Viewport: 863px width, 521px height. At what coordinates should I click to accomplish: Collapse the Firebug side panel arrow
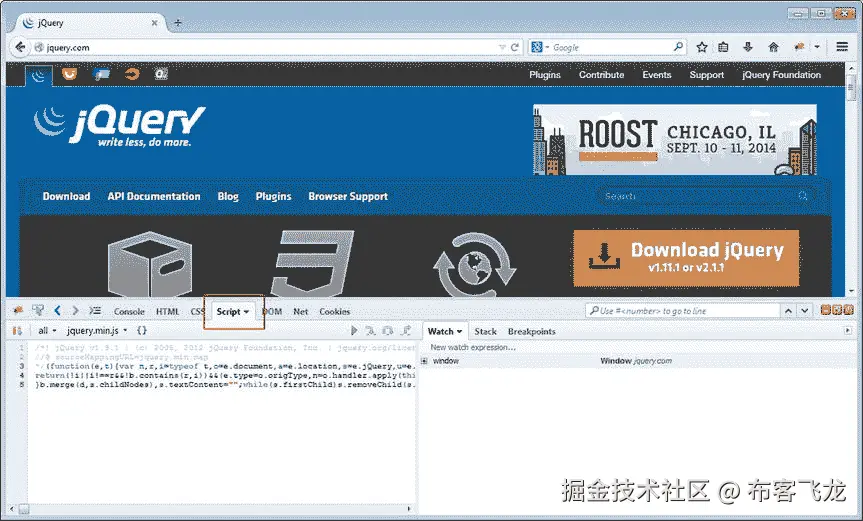coord(848,331)
